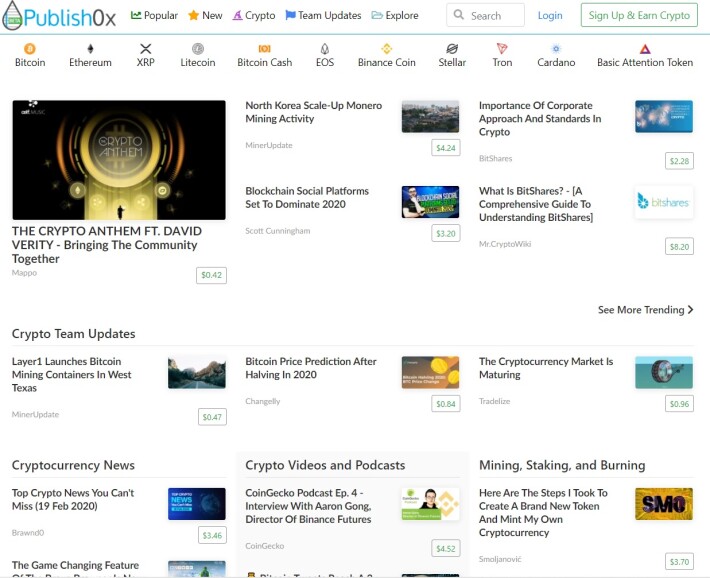This screenshot has width=710, height=578.
Task: Click the $3.46 tip badge
Action: [212, 535]
